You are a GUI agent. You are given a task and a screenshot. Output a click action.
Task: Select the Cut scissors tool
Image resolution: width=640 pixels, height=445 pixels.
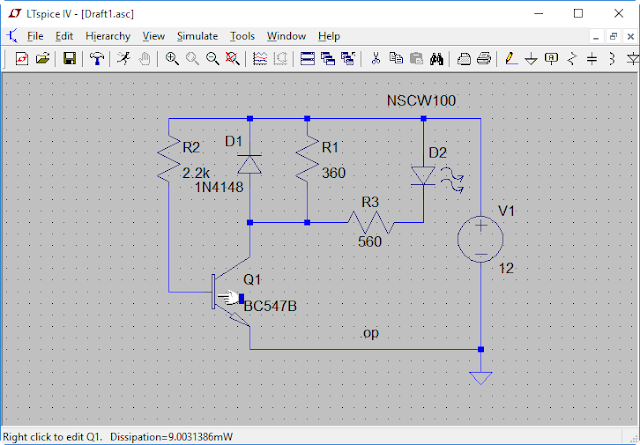(x=376, y=59)
